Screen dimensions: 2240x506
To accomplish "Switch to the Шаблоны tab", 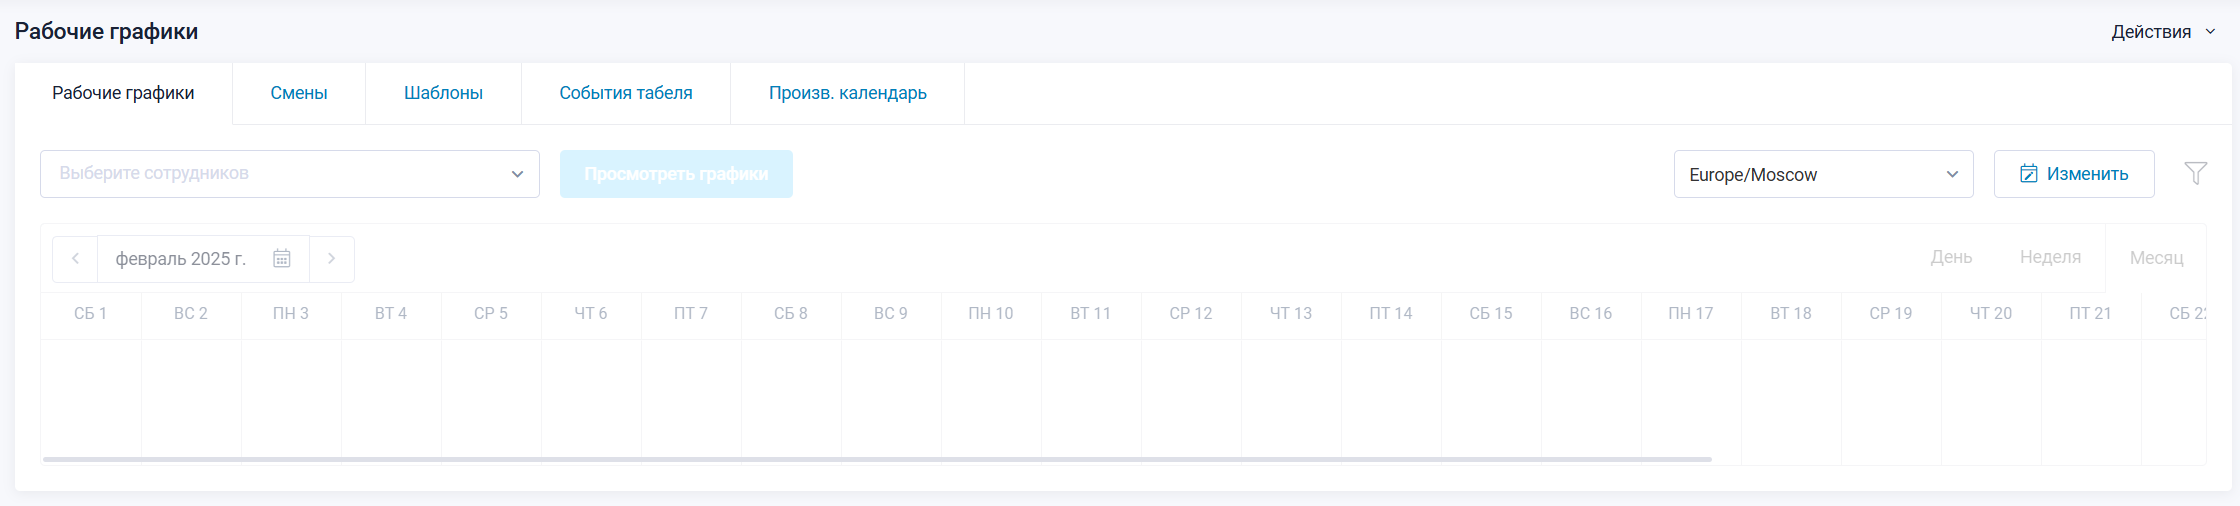I will [443, 93].
